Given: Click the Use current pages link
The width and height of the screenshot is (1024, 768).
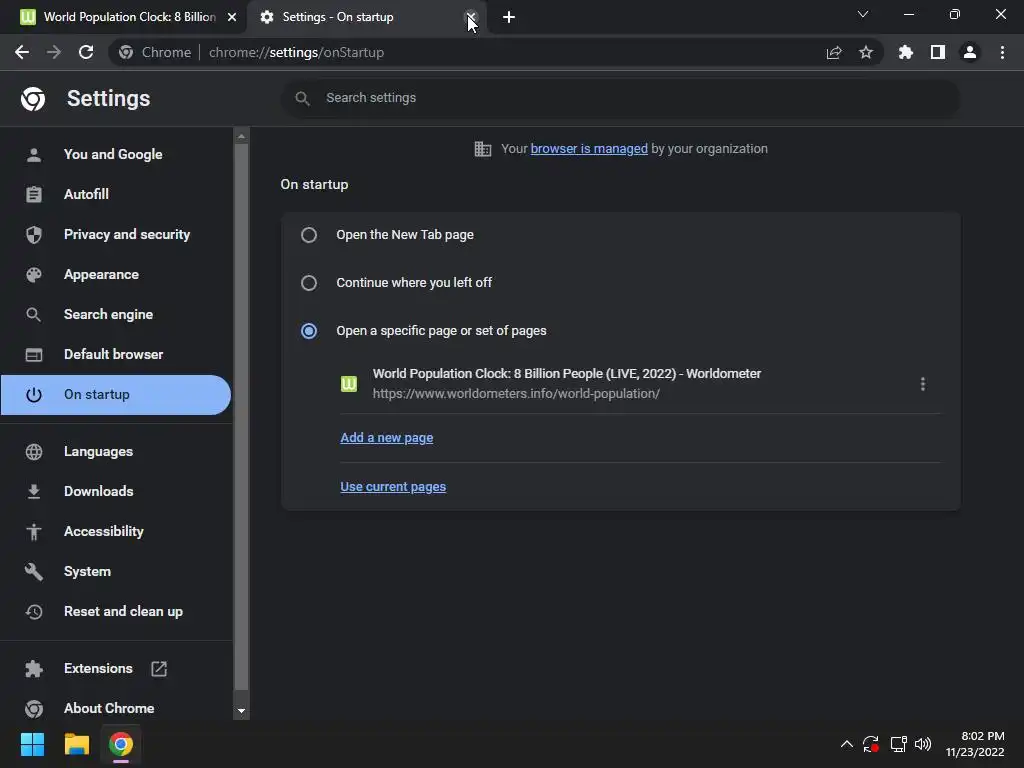Looking at the screenshot, I should 393,487.
